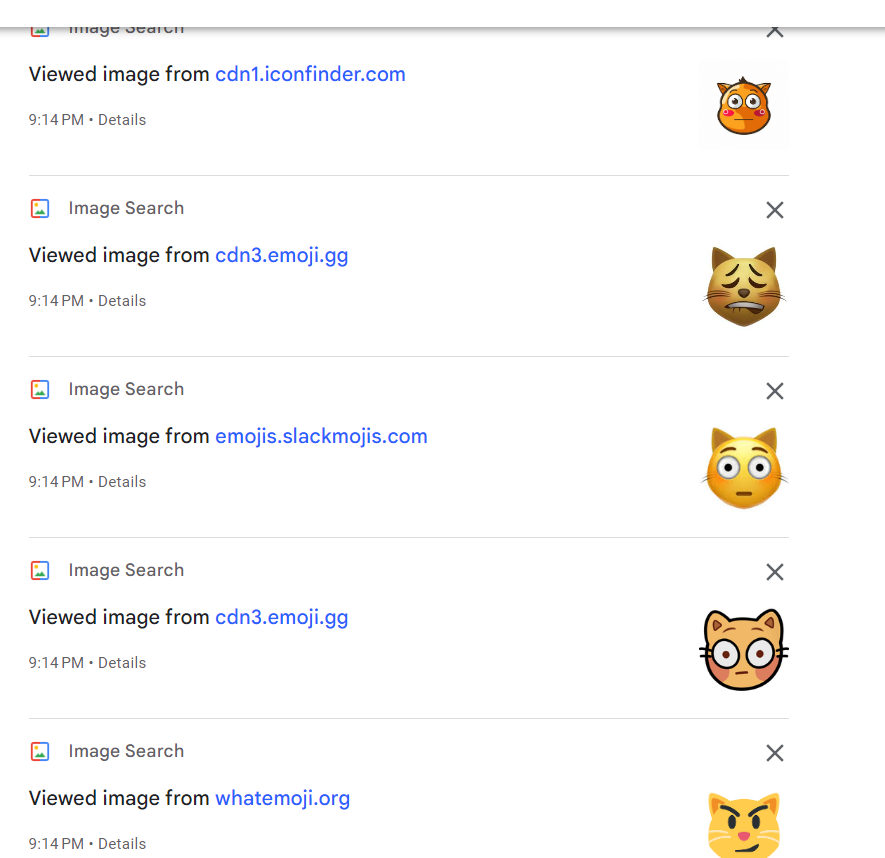Open the weary cat emoji thumbnail
The image size is (885, 858).
tap(744, 287)
